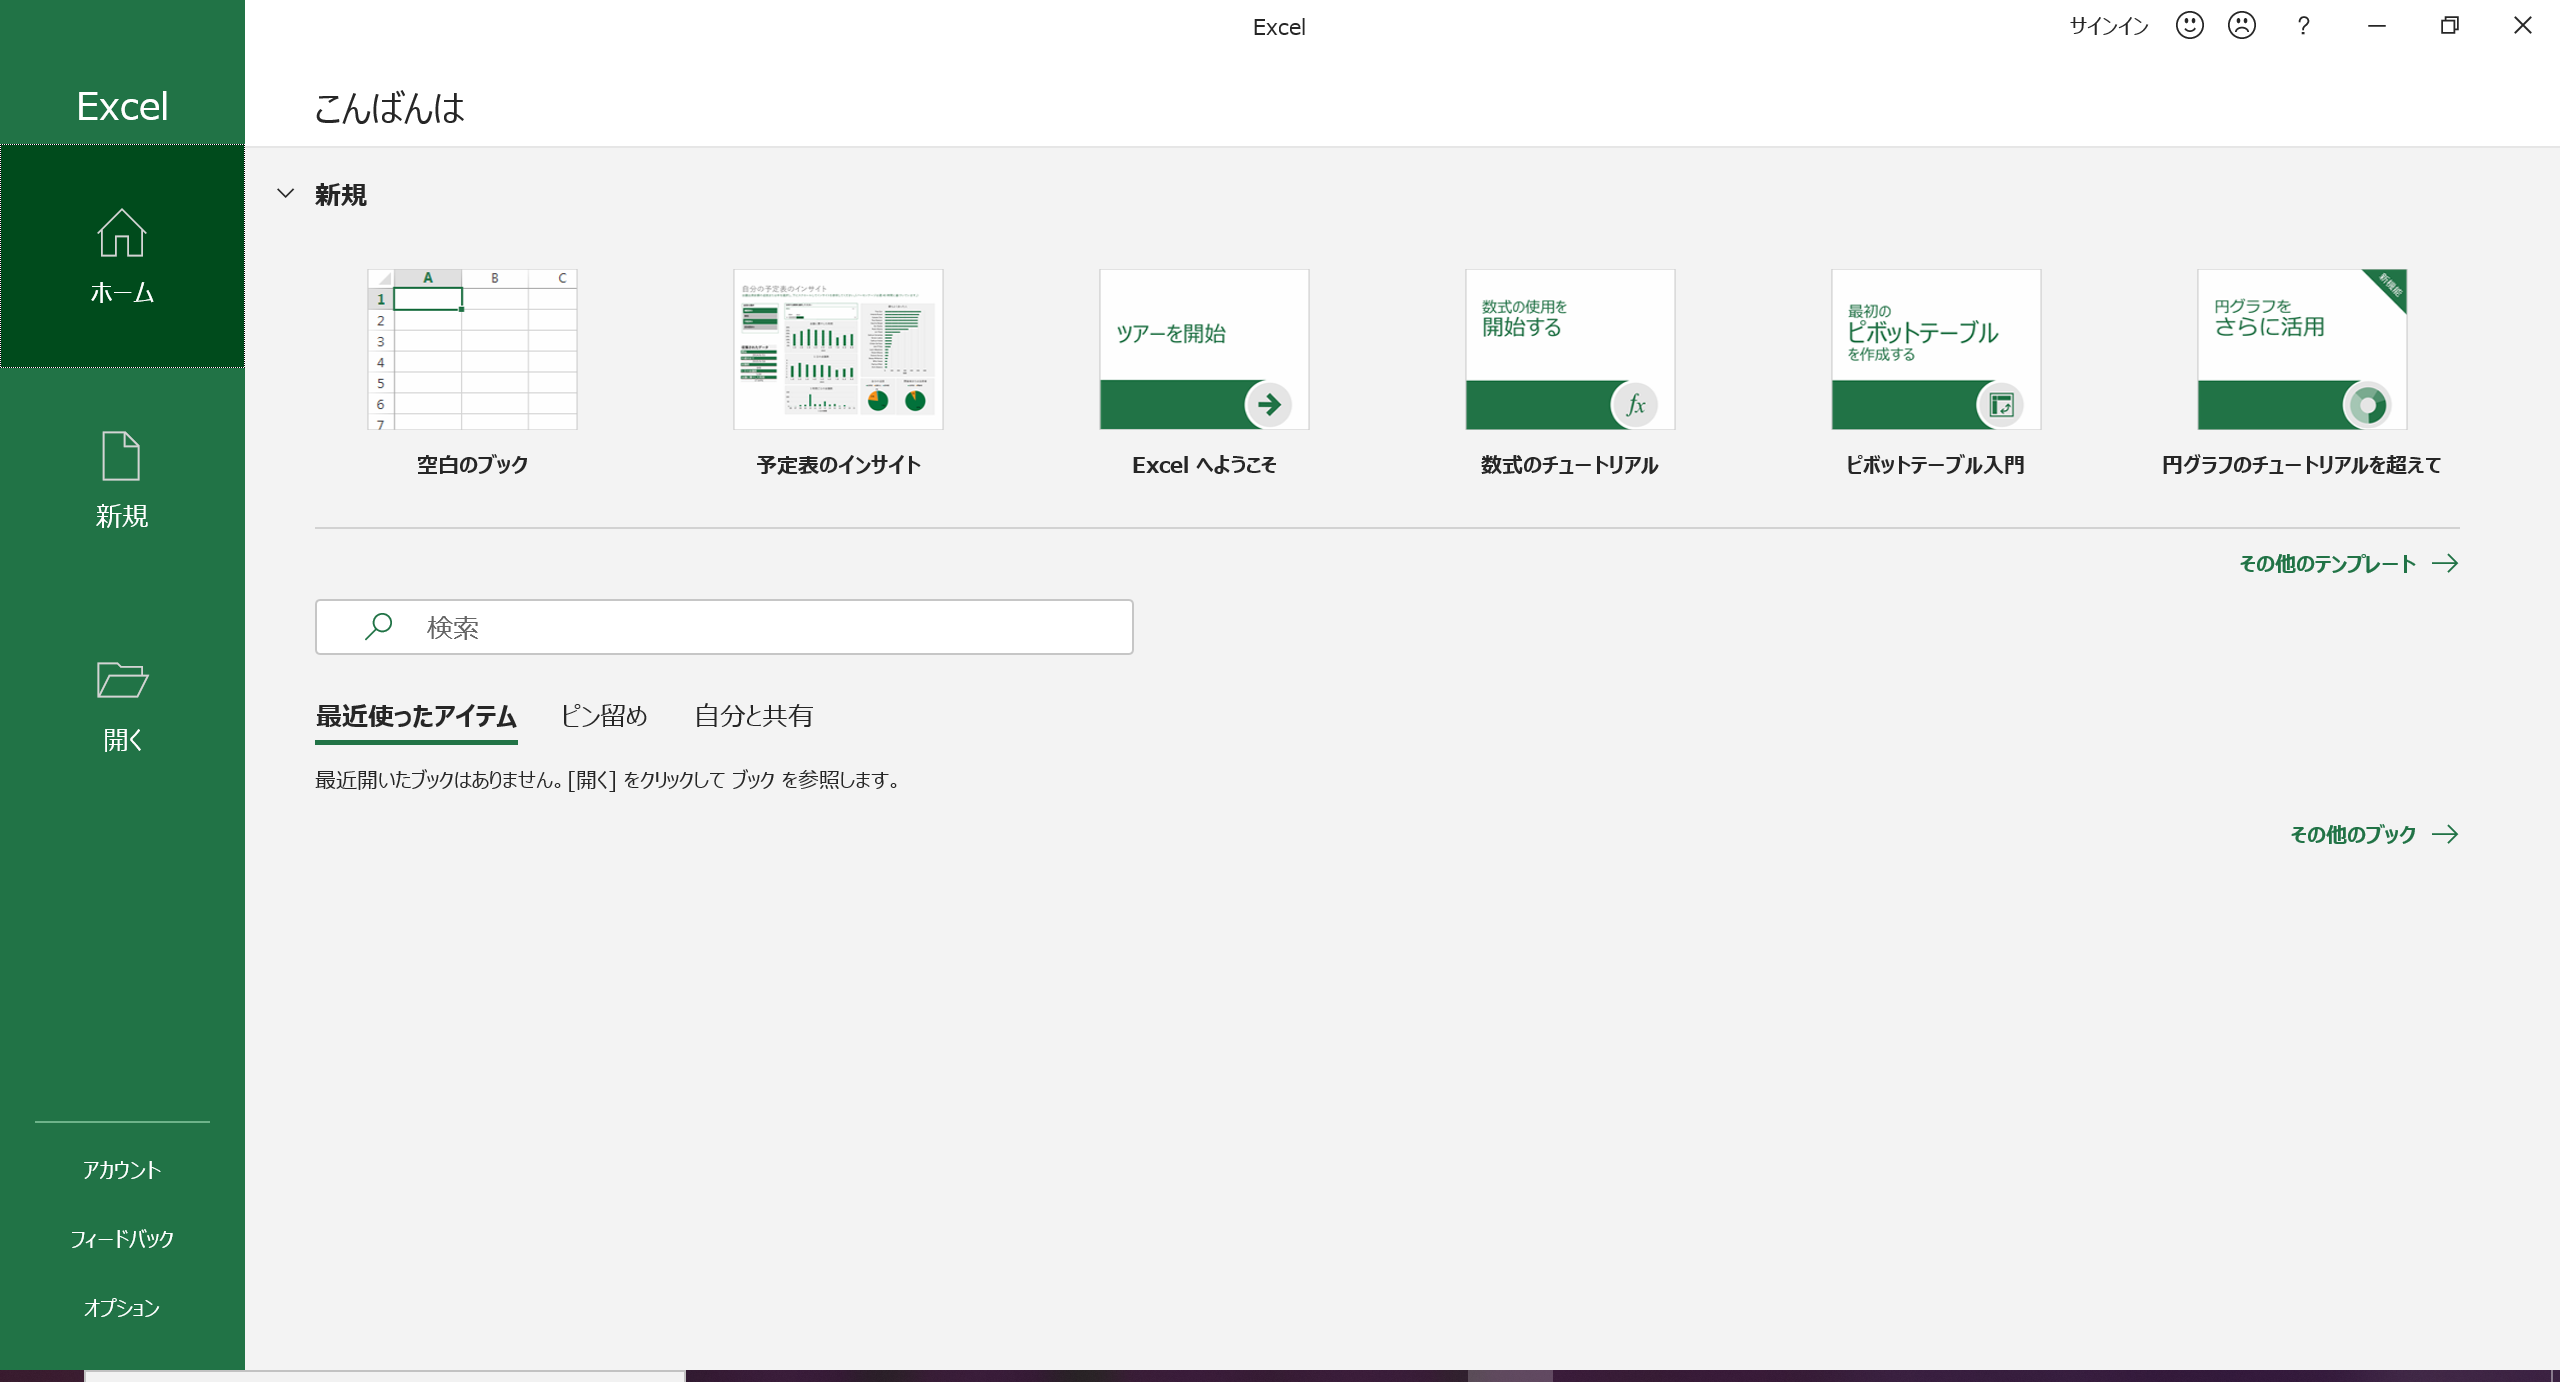This screenshot has width=2560, height=1382.
Task: Open help with the question mark icon
Action: click(x=2303, y=26)
